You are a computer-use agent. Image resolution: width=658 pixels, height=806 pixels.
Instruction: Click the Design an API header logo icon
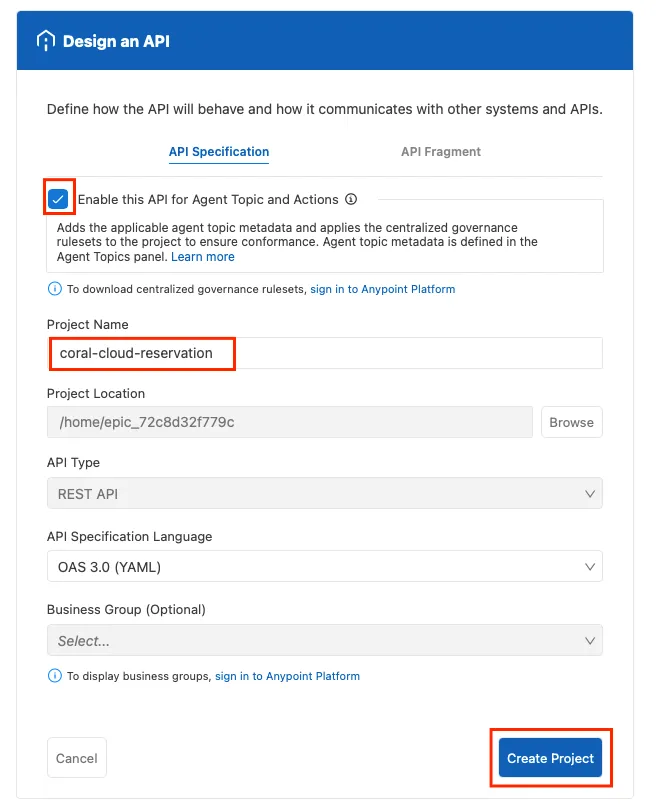tap(46, 41)
